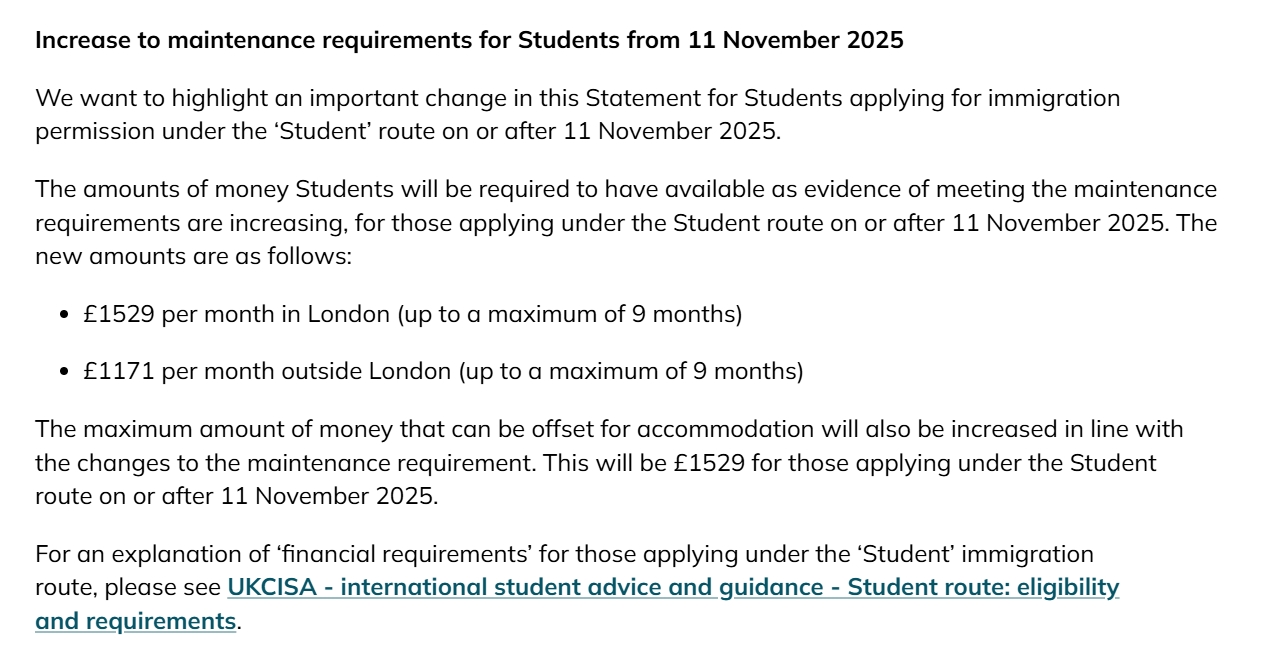Image resolution: width=1269 pixels, height=654 pixels.
Task: Click the line "new amounts are as follows:"
Action: pos(193,255)
